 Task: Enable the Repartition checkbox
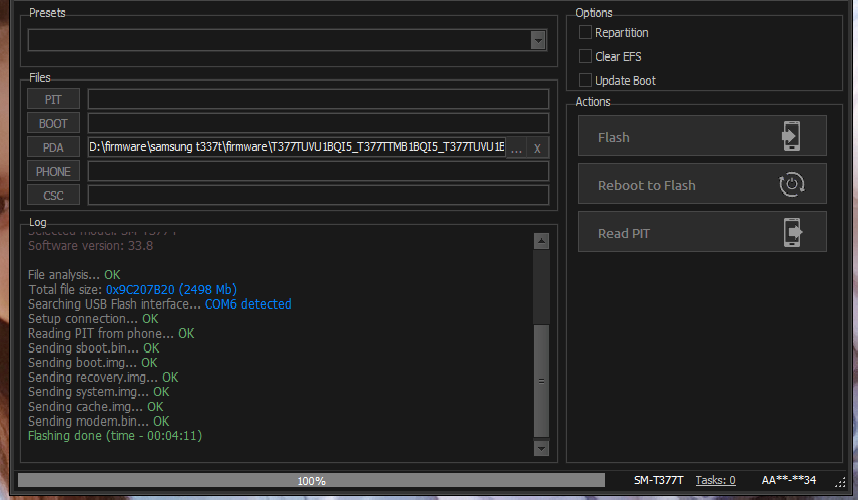[585, 32]
